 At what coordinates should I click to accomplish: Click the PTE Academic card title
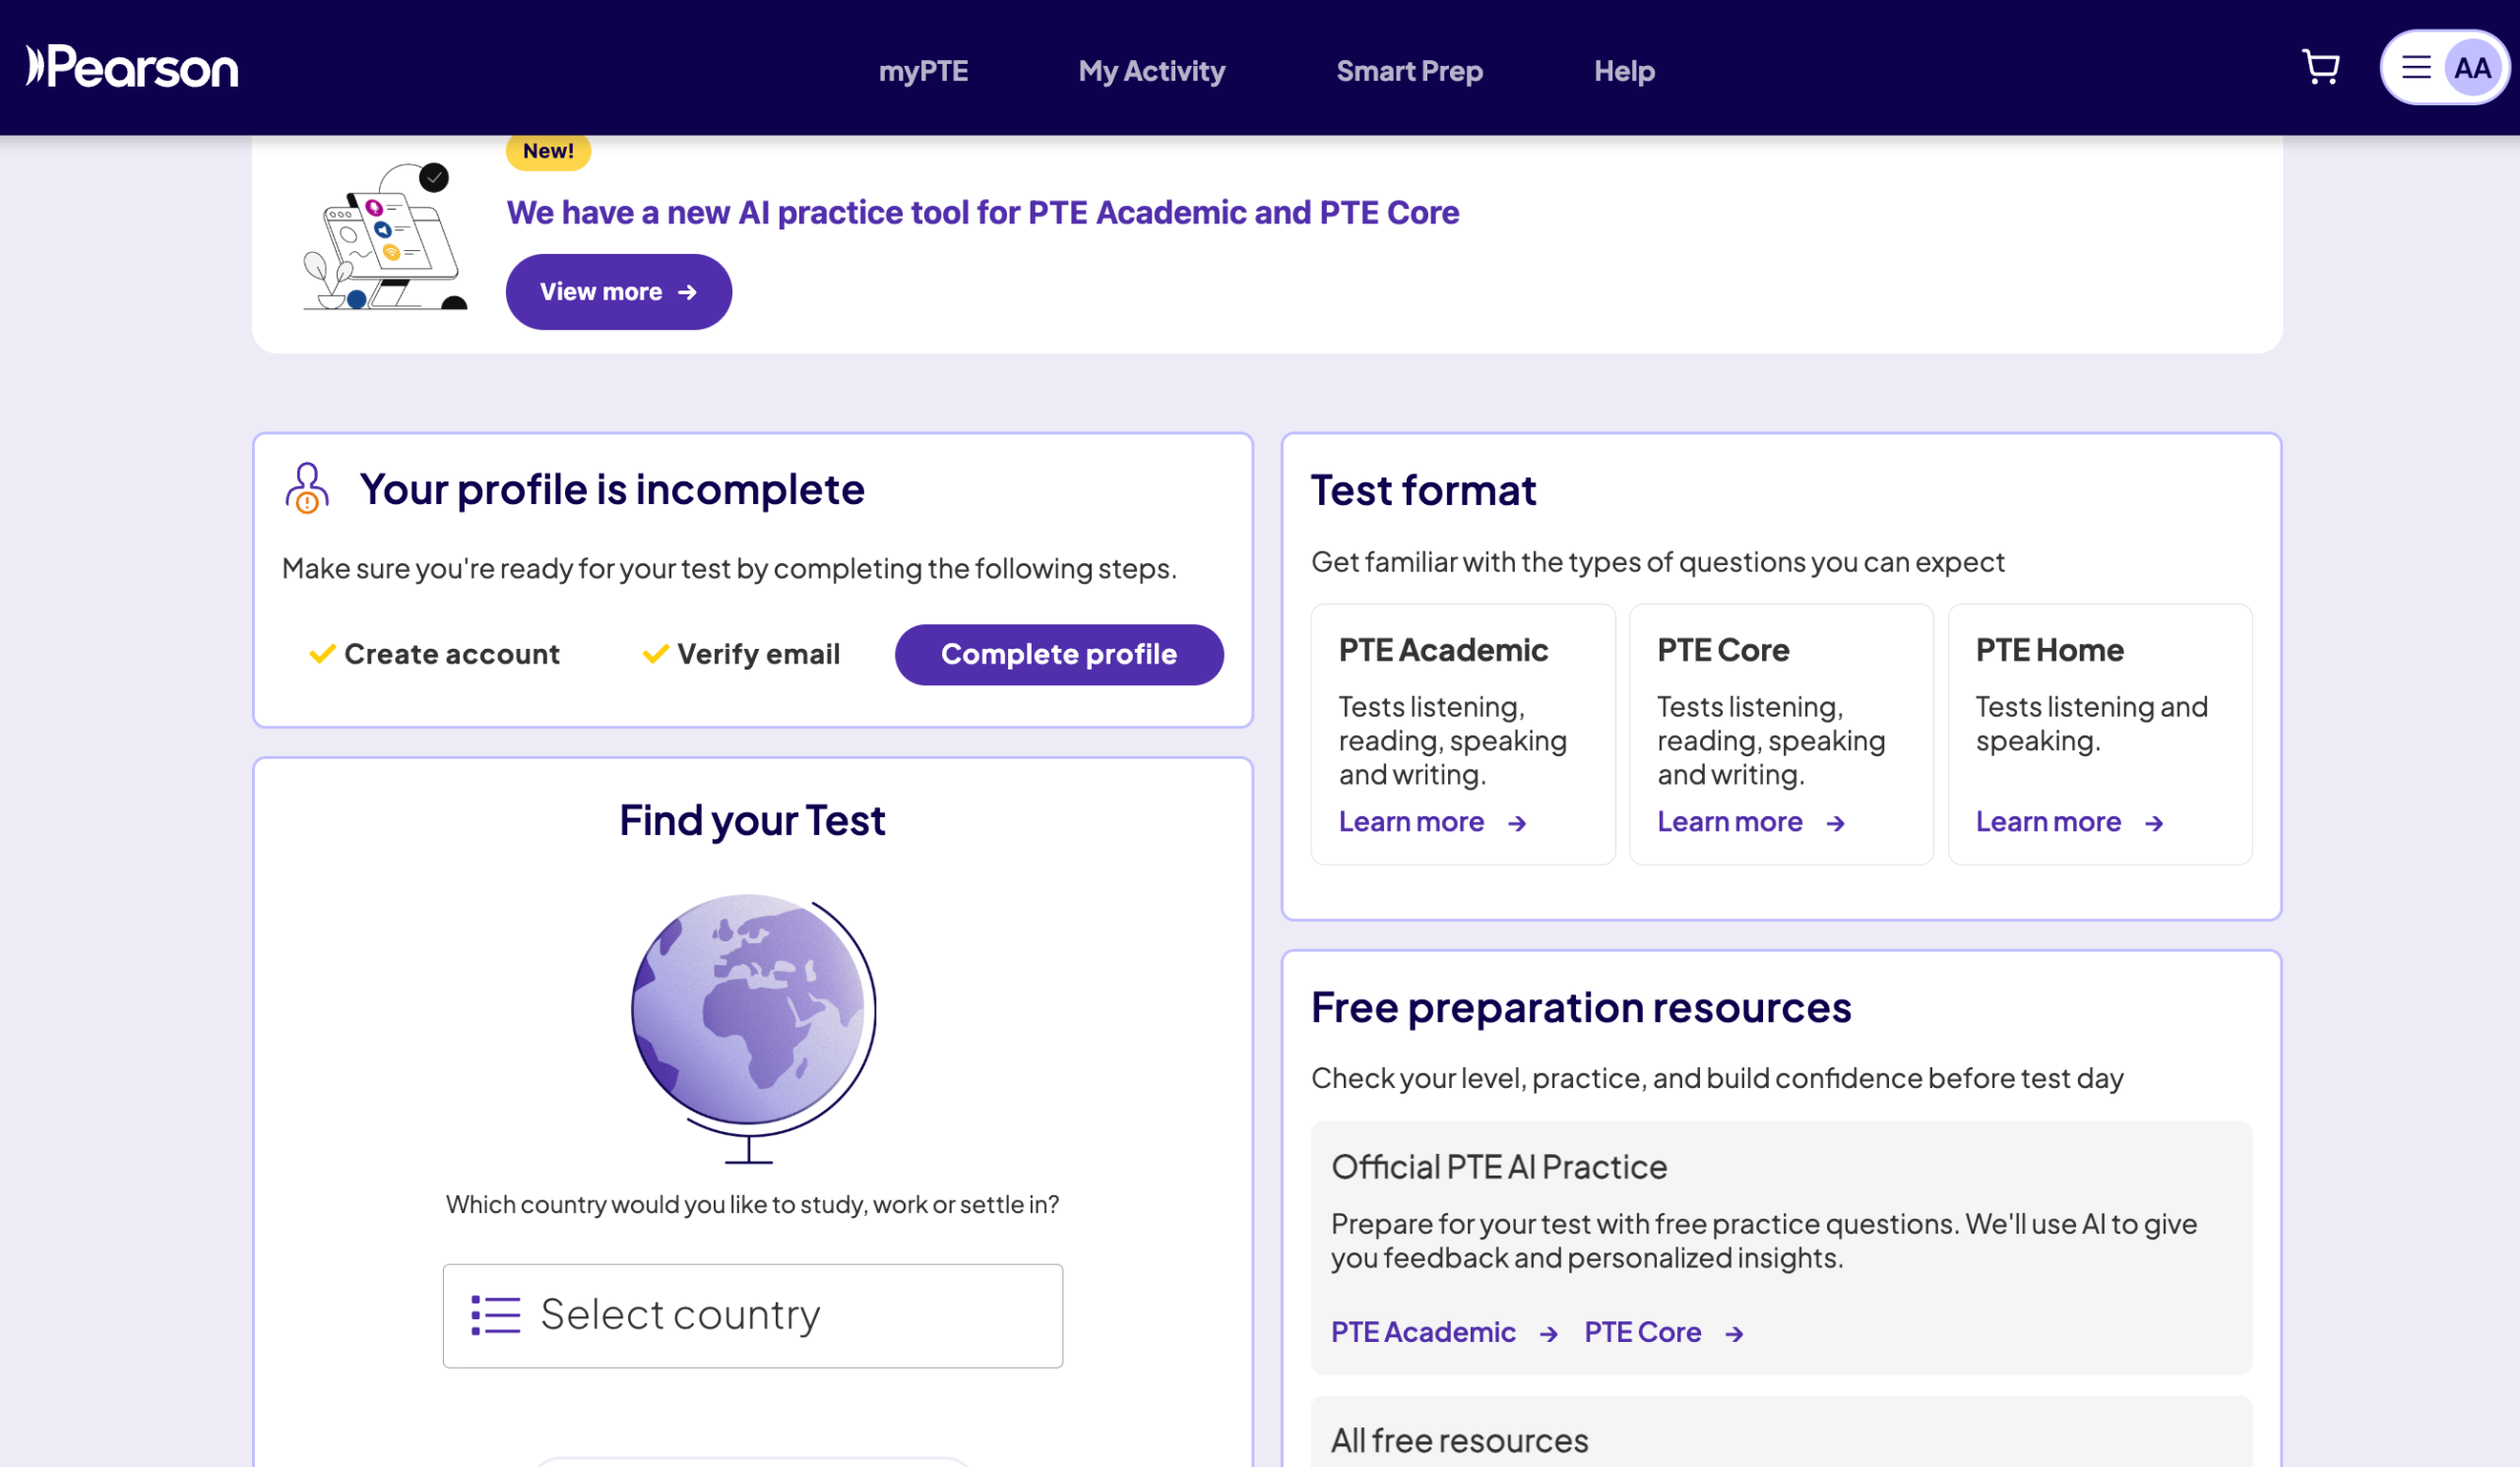1443,650
